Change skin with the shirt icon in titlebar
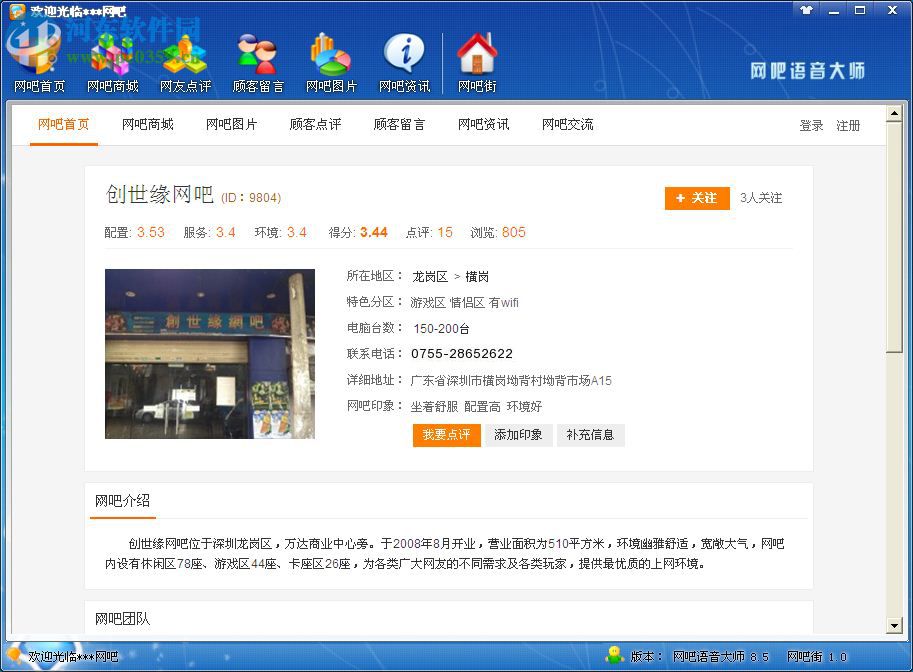 point(808,10)
